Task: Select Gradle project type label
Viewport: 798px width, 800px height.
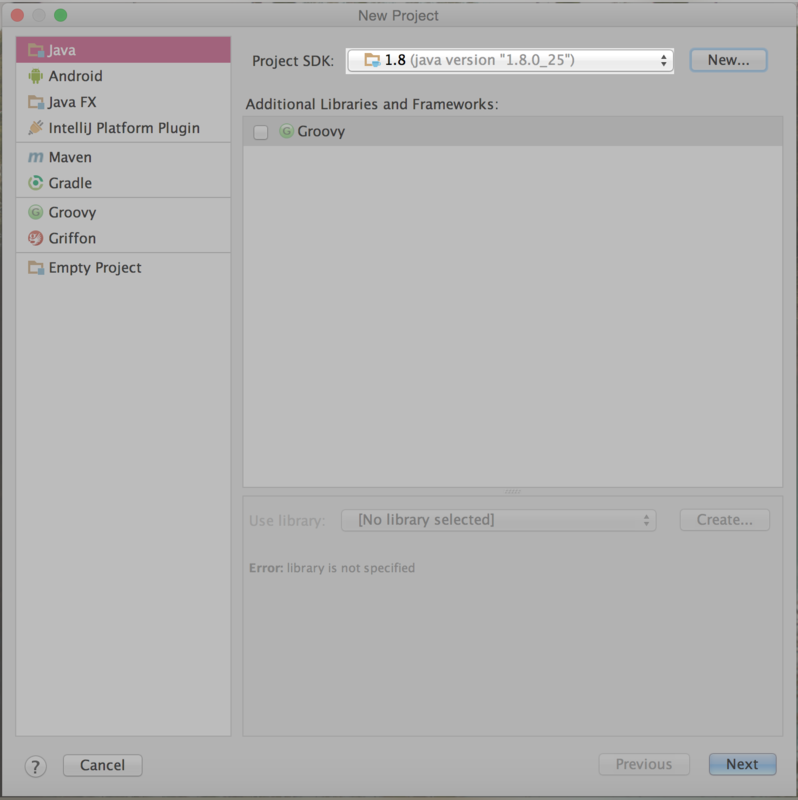Action: coord(70,183)
